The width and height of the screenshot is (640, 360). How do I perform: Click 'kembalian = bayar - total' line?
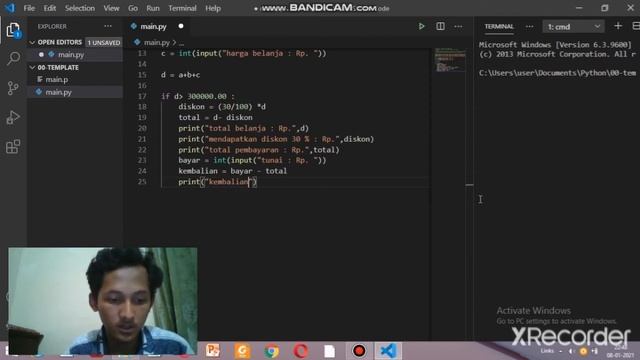tap(233, 171)
